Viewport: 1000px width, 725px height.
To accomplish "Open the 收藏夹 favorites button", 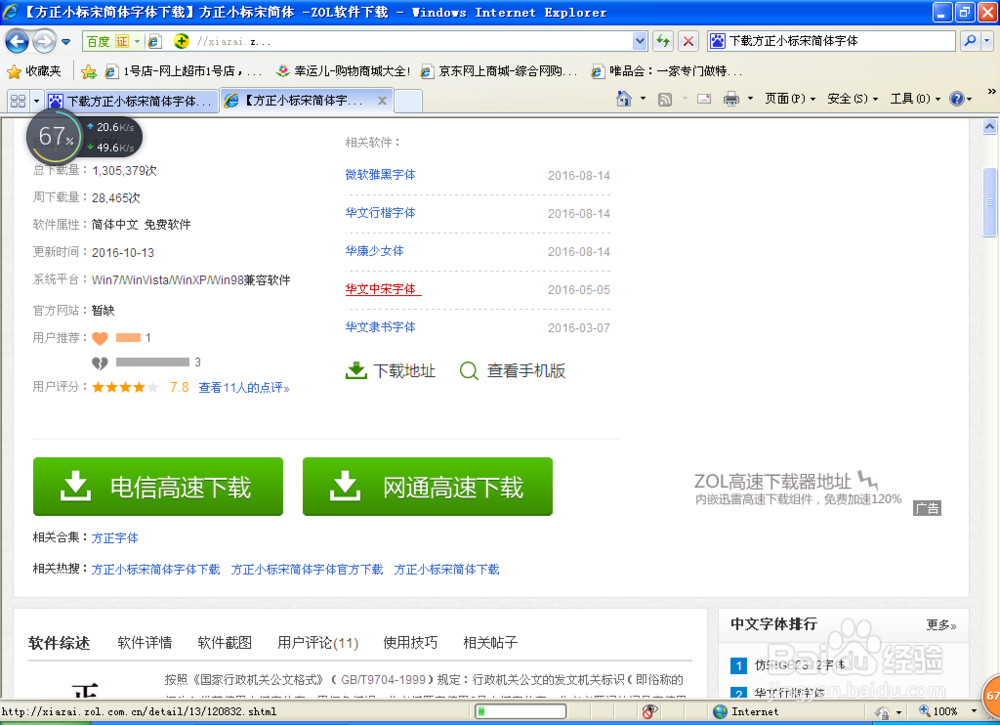I will click(34, 71).
